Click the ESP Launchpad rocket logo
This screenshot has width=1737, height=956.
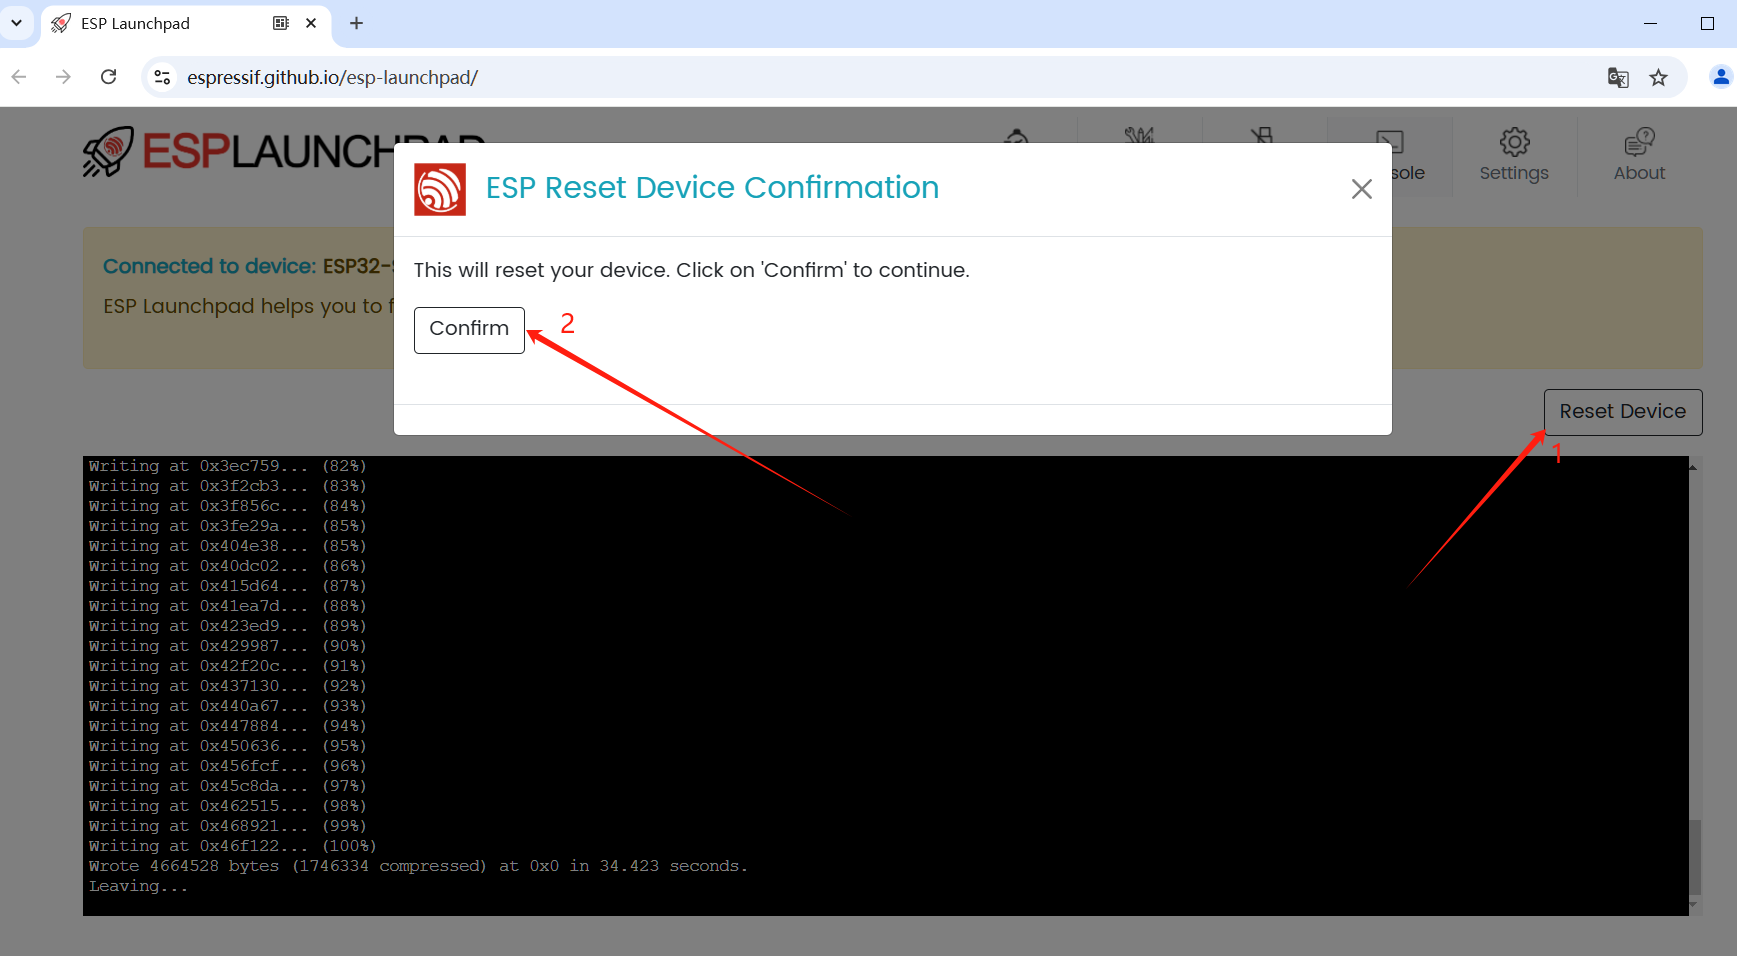click(x=108, y=151)
